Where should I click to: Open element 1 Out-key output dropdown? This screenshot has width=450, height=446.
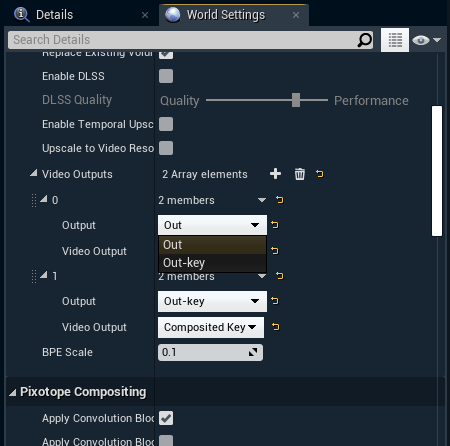click(212, 301)
